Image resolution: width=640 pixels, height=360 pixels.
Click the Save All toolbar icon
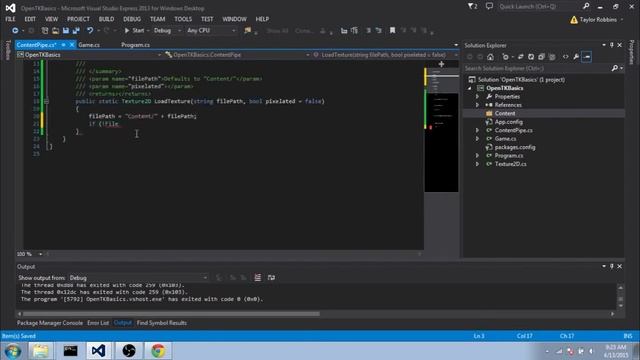pos(76,31)
